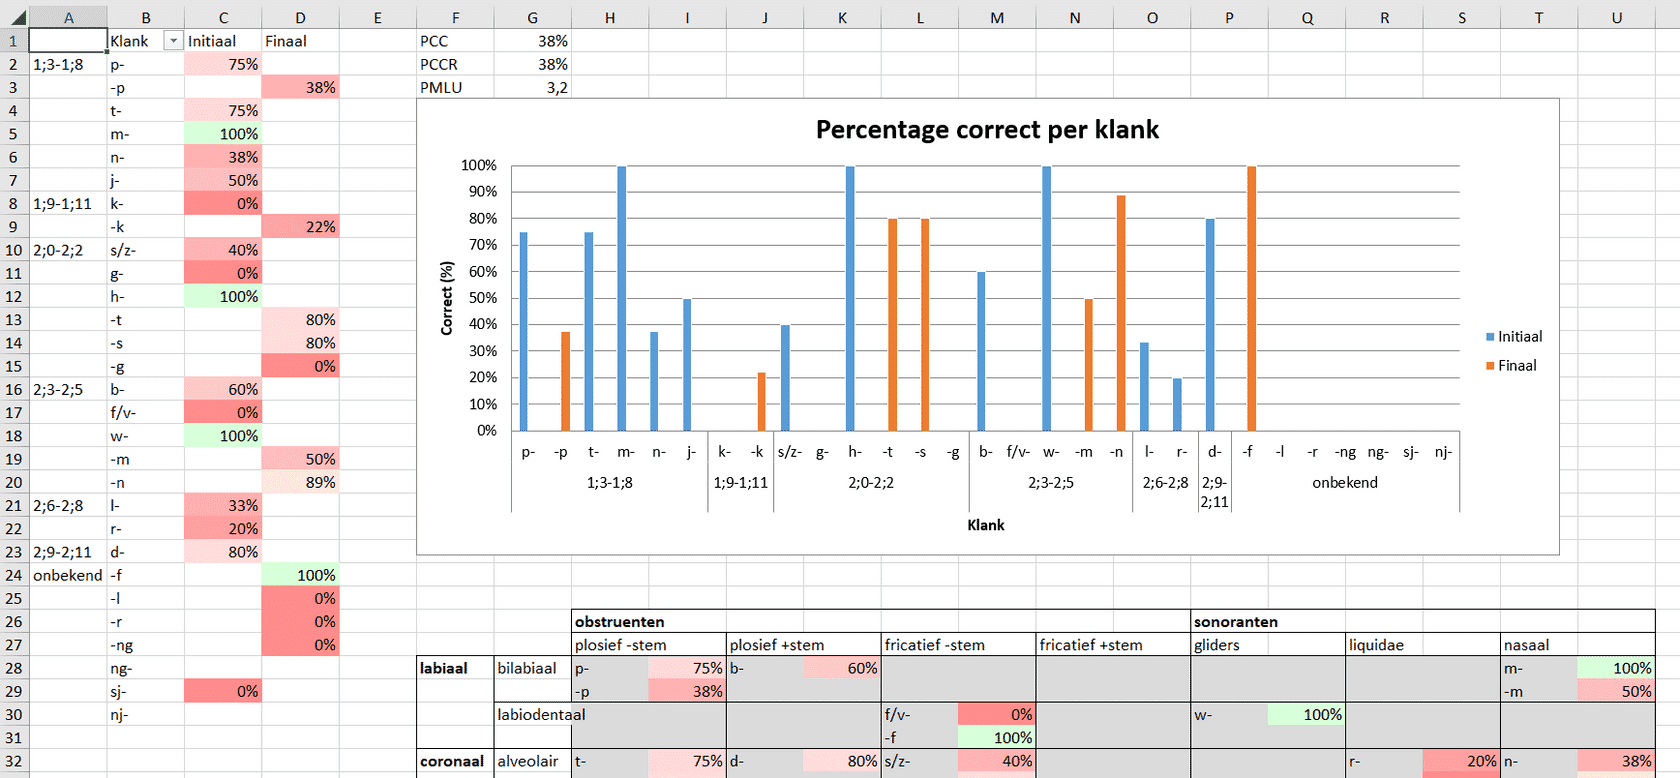The height and width of the screenshot is (778, 1680).
Task: Click the 'plosief -stem' header cell
Action: point(649,645)
